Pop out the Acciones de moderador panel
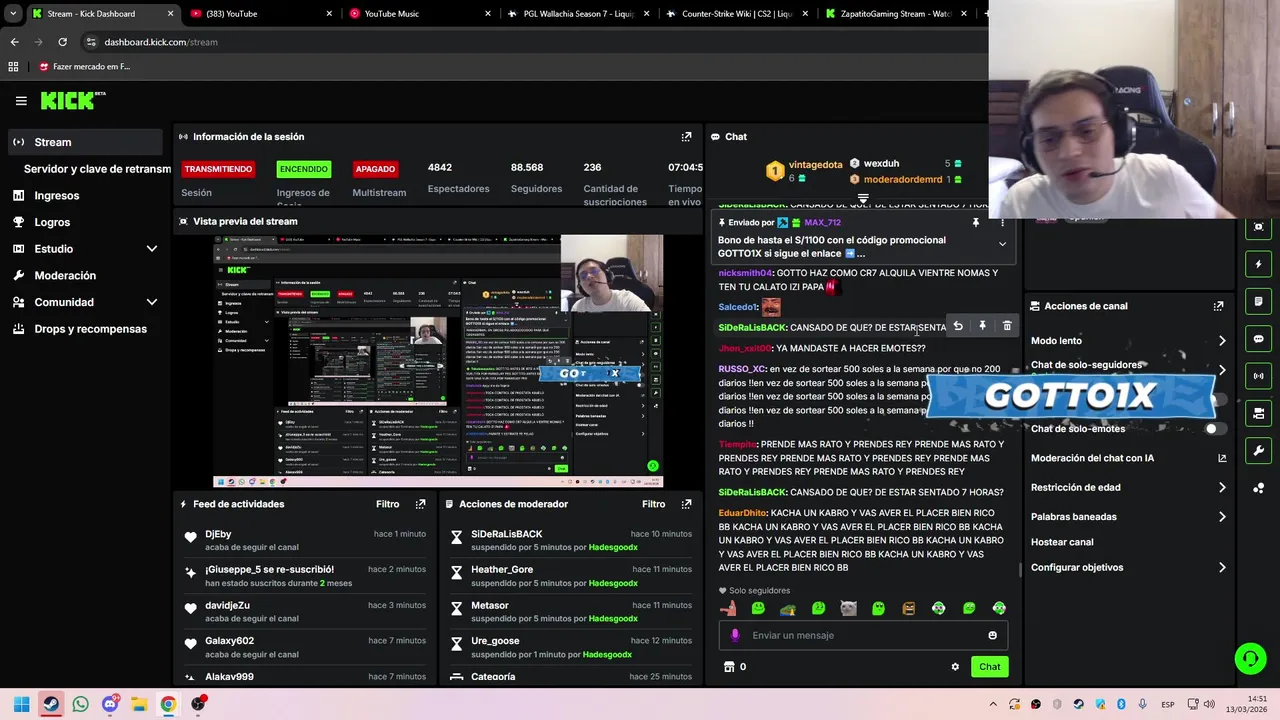Image resolution: width=1280 pixels, height=720 pixels. pos(686,504)
